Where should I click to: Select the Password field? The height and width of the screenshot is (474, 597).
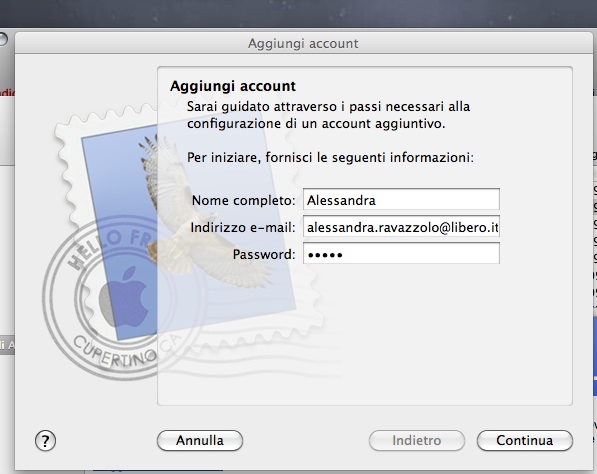pyautogui.click(x=401, y=254)
